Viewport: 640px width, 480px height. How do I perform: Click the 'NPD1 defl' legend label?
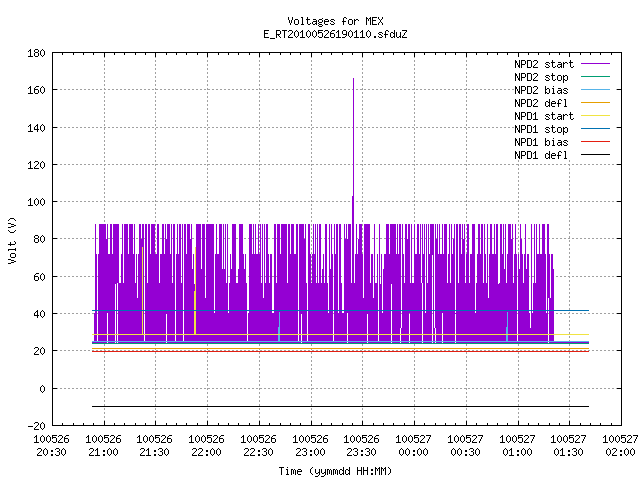click(541, 156)
